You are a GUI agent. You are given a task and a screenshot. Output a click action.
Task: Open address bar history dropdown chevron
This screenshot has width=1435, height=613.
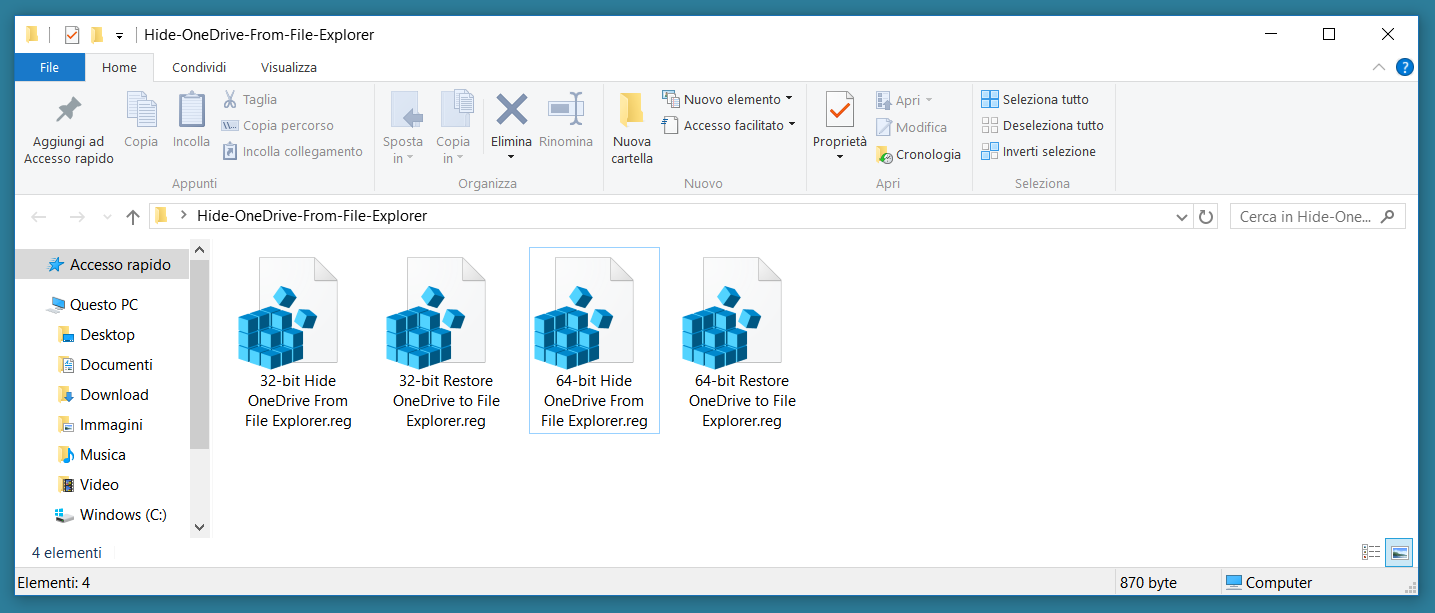pyautogui.click(x=1182, y=216)
